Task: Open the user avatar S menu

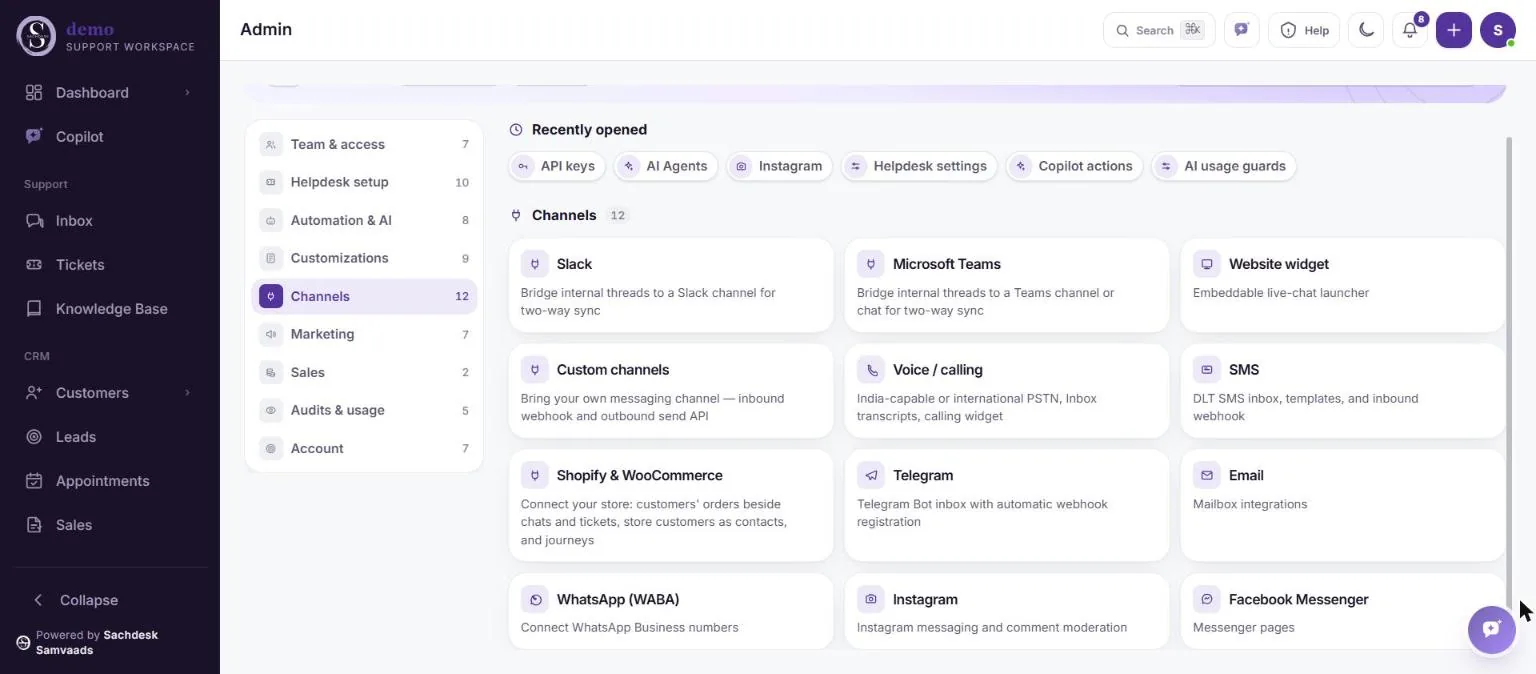Action: tap(1498, 30)
